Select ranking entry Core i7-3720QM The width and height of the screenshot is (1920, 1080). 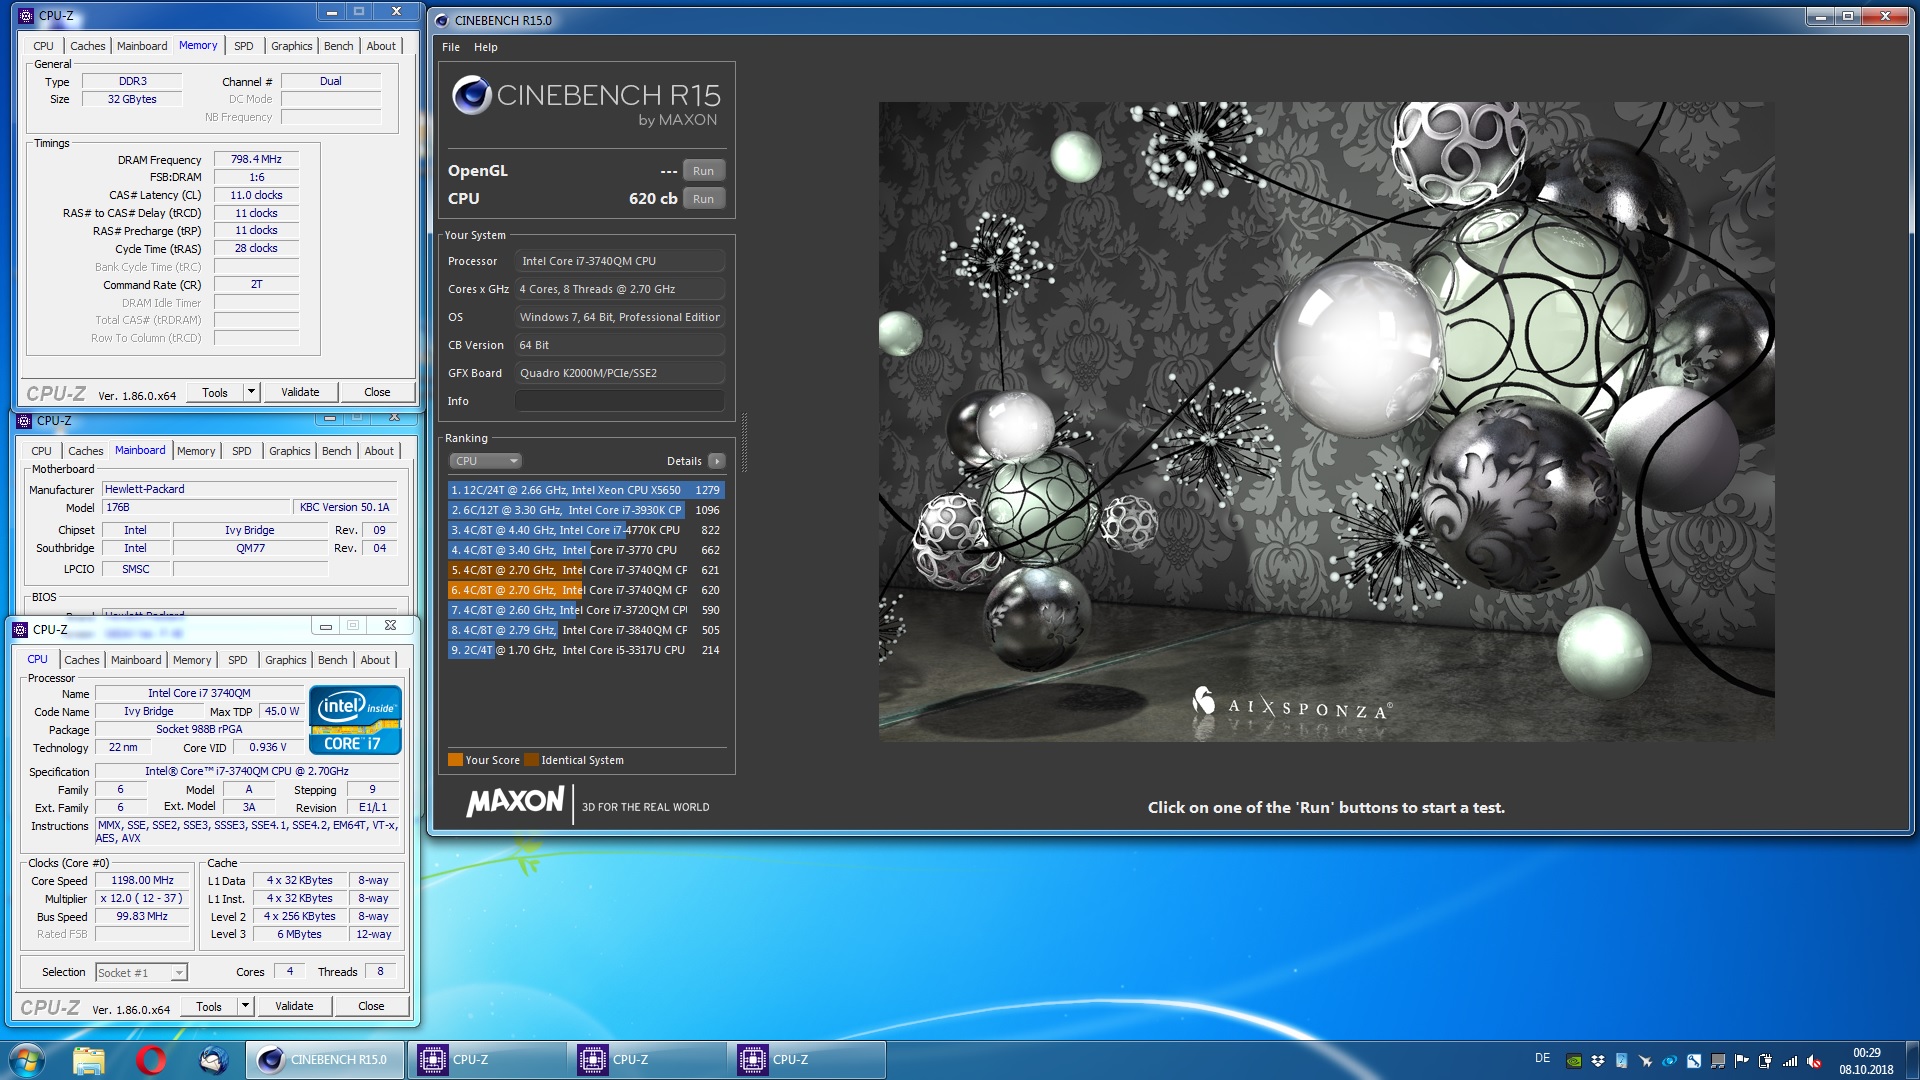coord(585,610)
